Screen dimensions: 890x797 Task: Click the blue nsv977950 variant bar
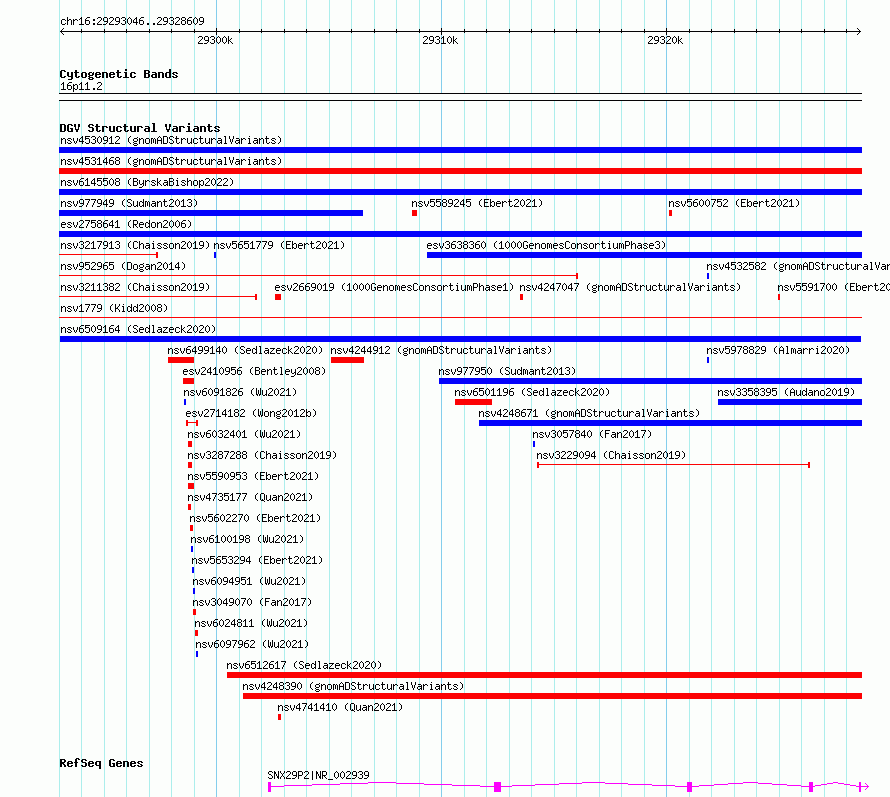650,381
